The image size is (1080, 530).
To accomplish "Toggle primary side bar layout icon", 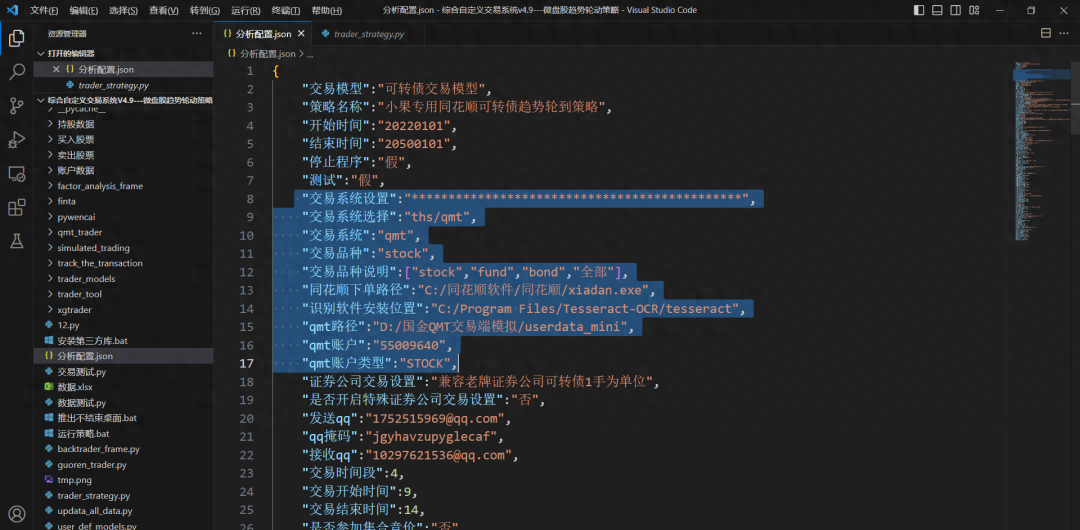I will click(920, 10).
